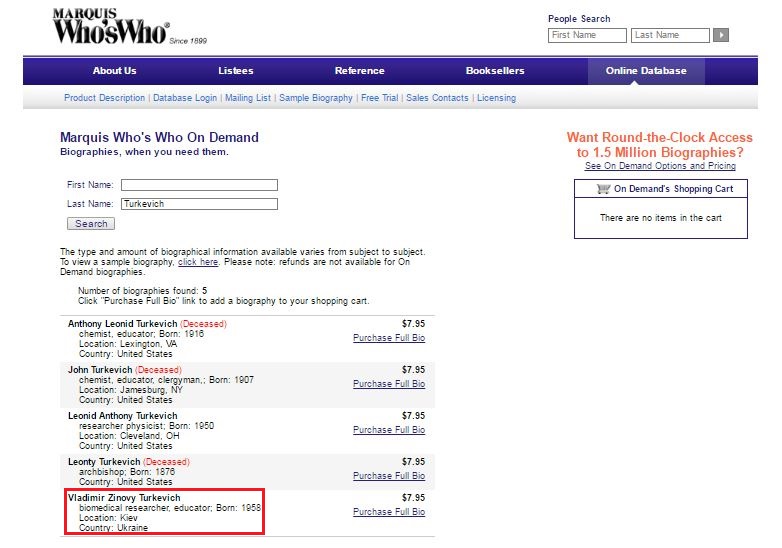
Task: Click the People Search First Name box
Action: tap(588, 35)
